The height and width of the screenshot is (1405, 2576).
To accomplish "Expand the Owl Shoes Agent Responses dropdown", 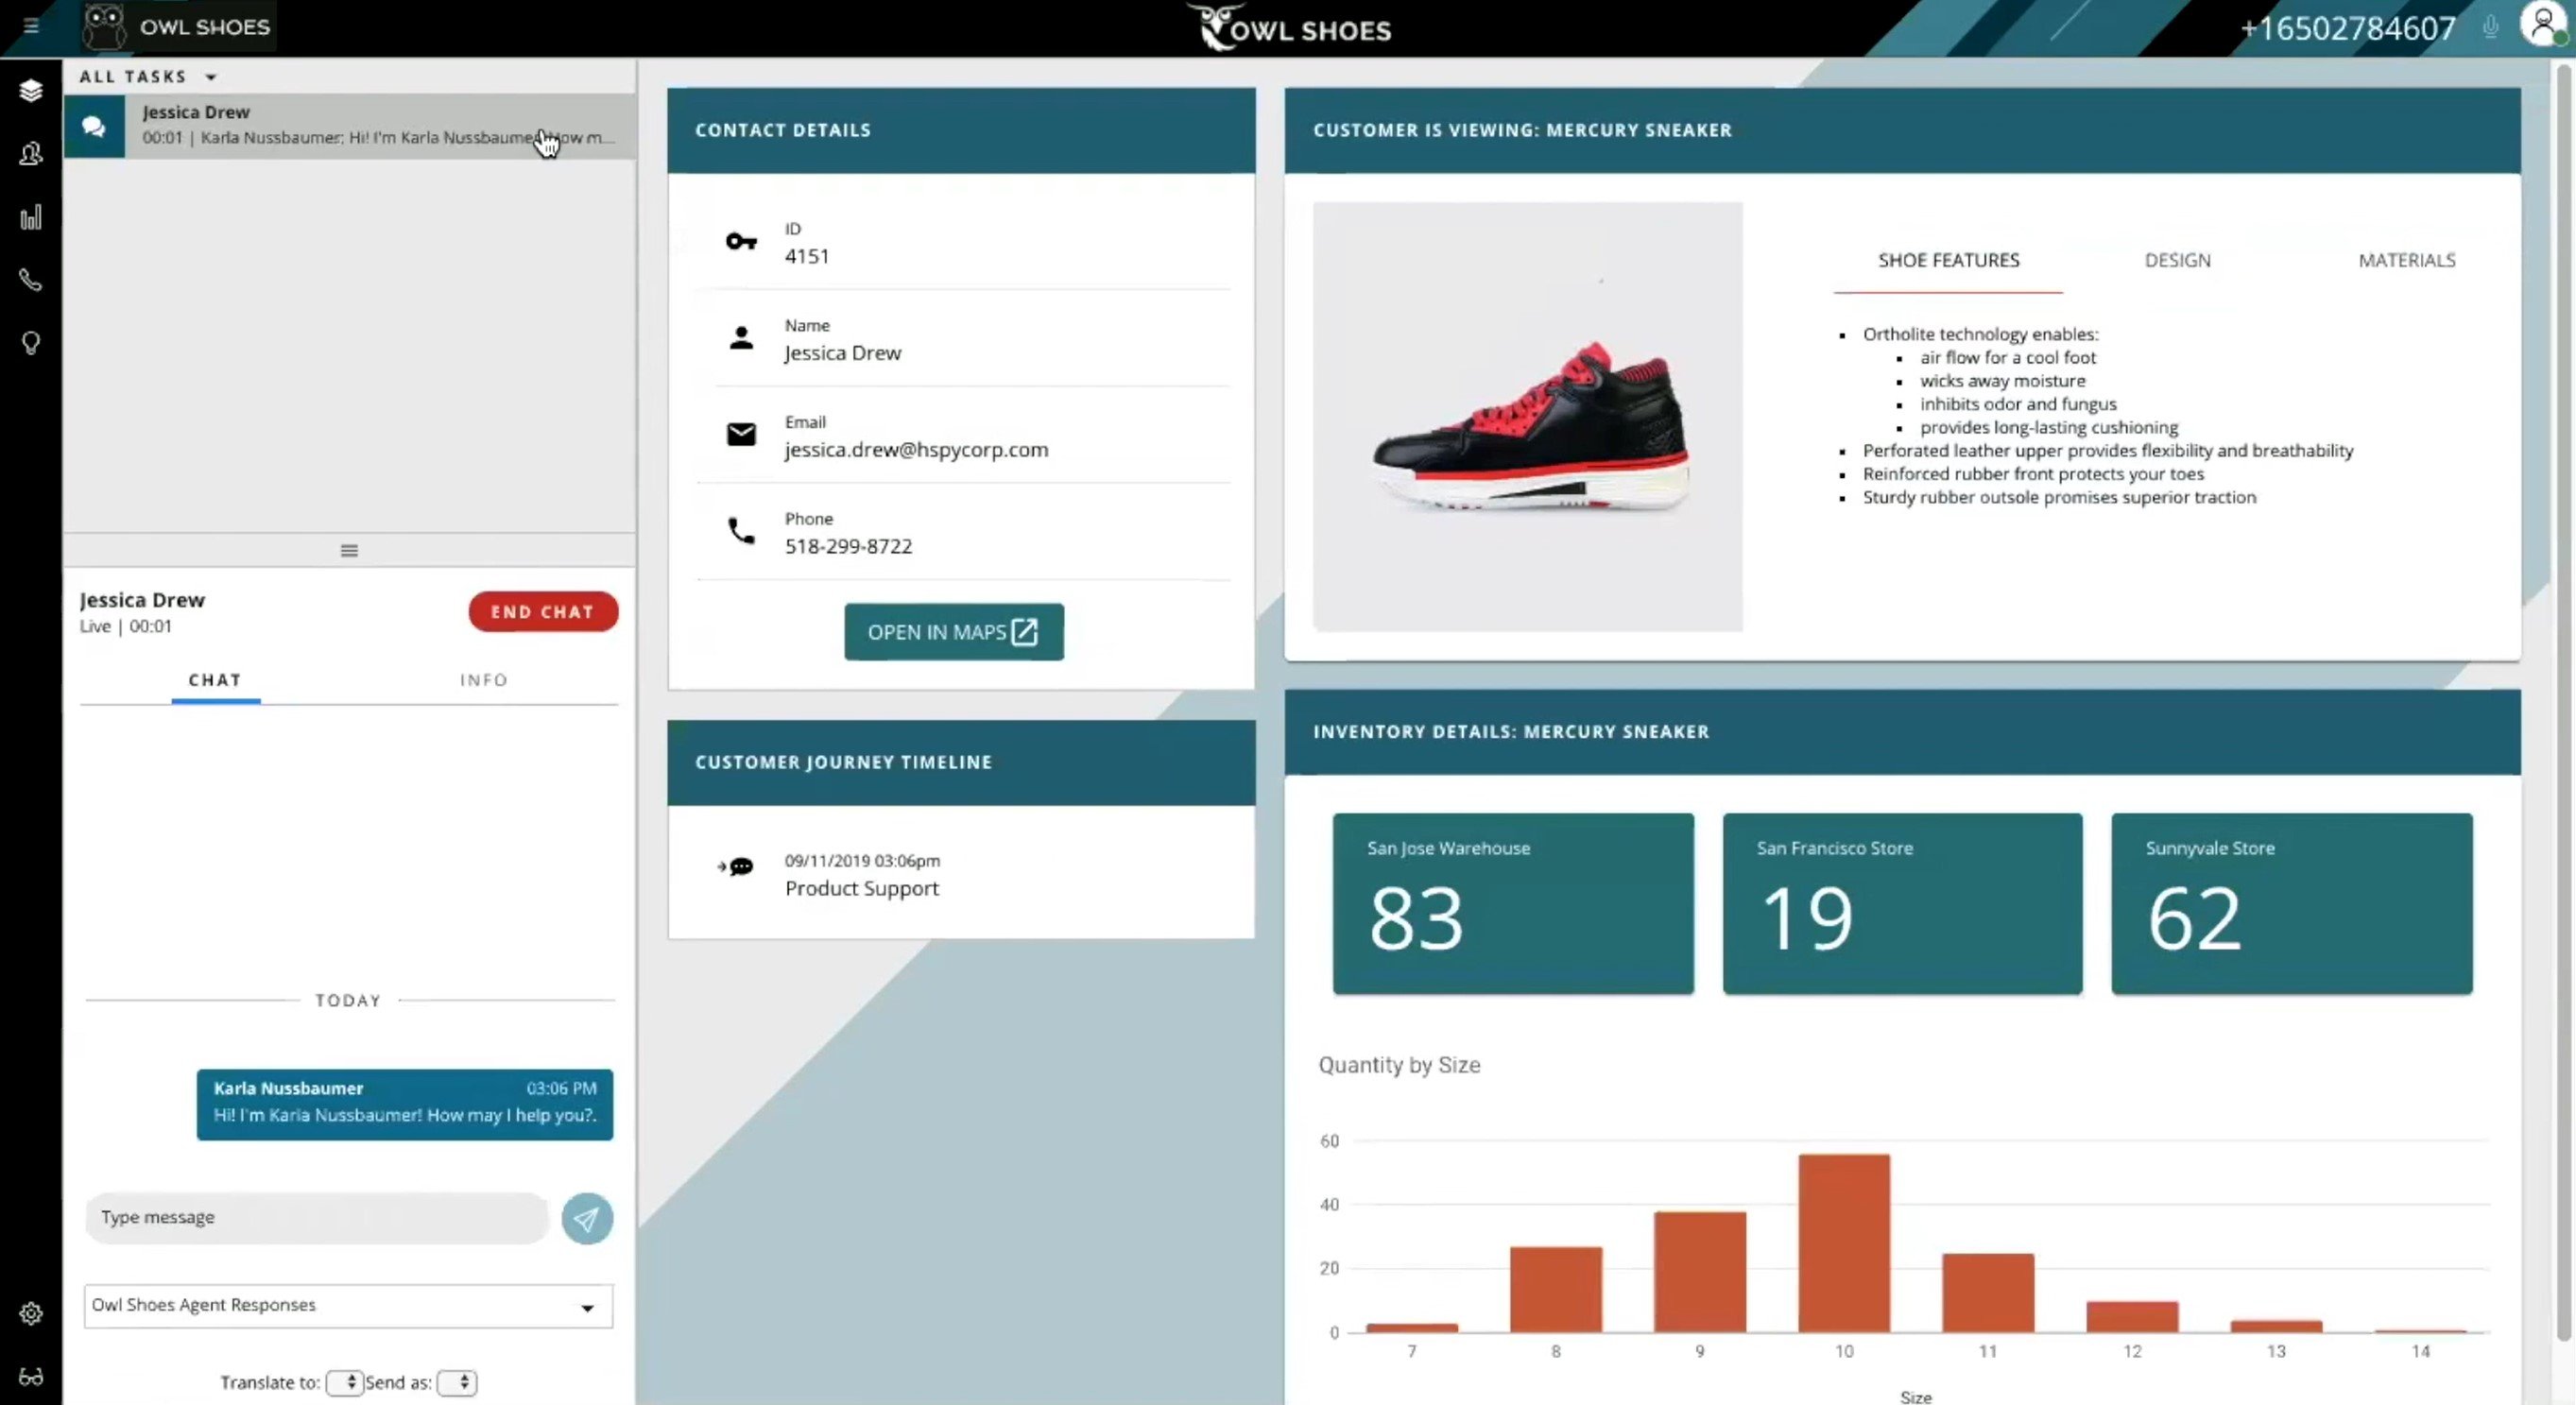I will [x=588, y=1305].
